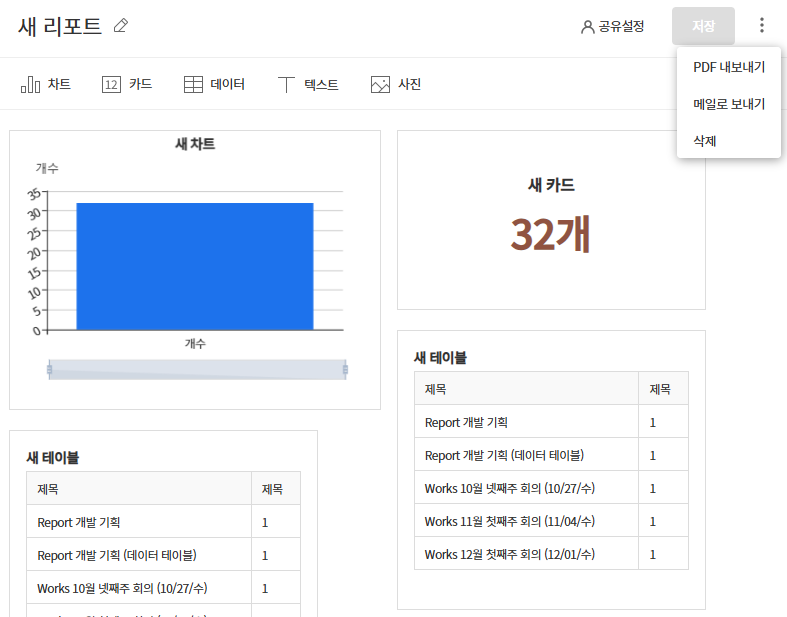Click the left handle of chart range slider

coord(50,370)
